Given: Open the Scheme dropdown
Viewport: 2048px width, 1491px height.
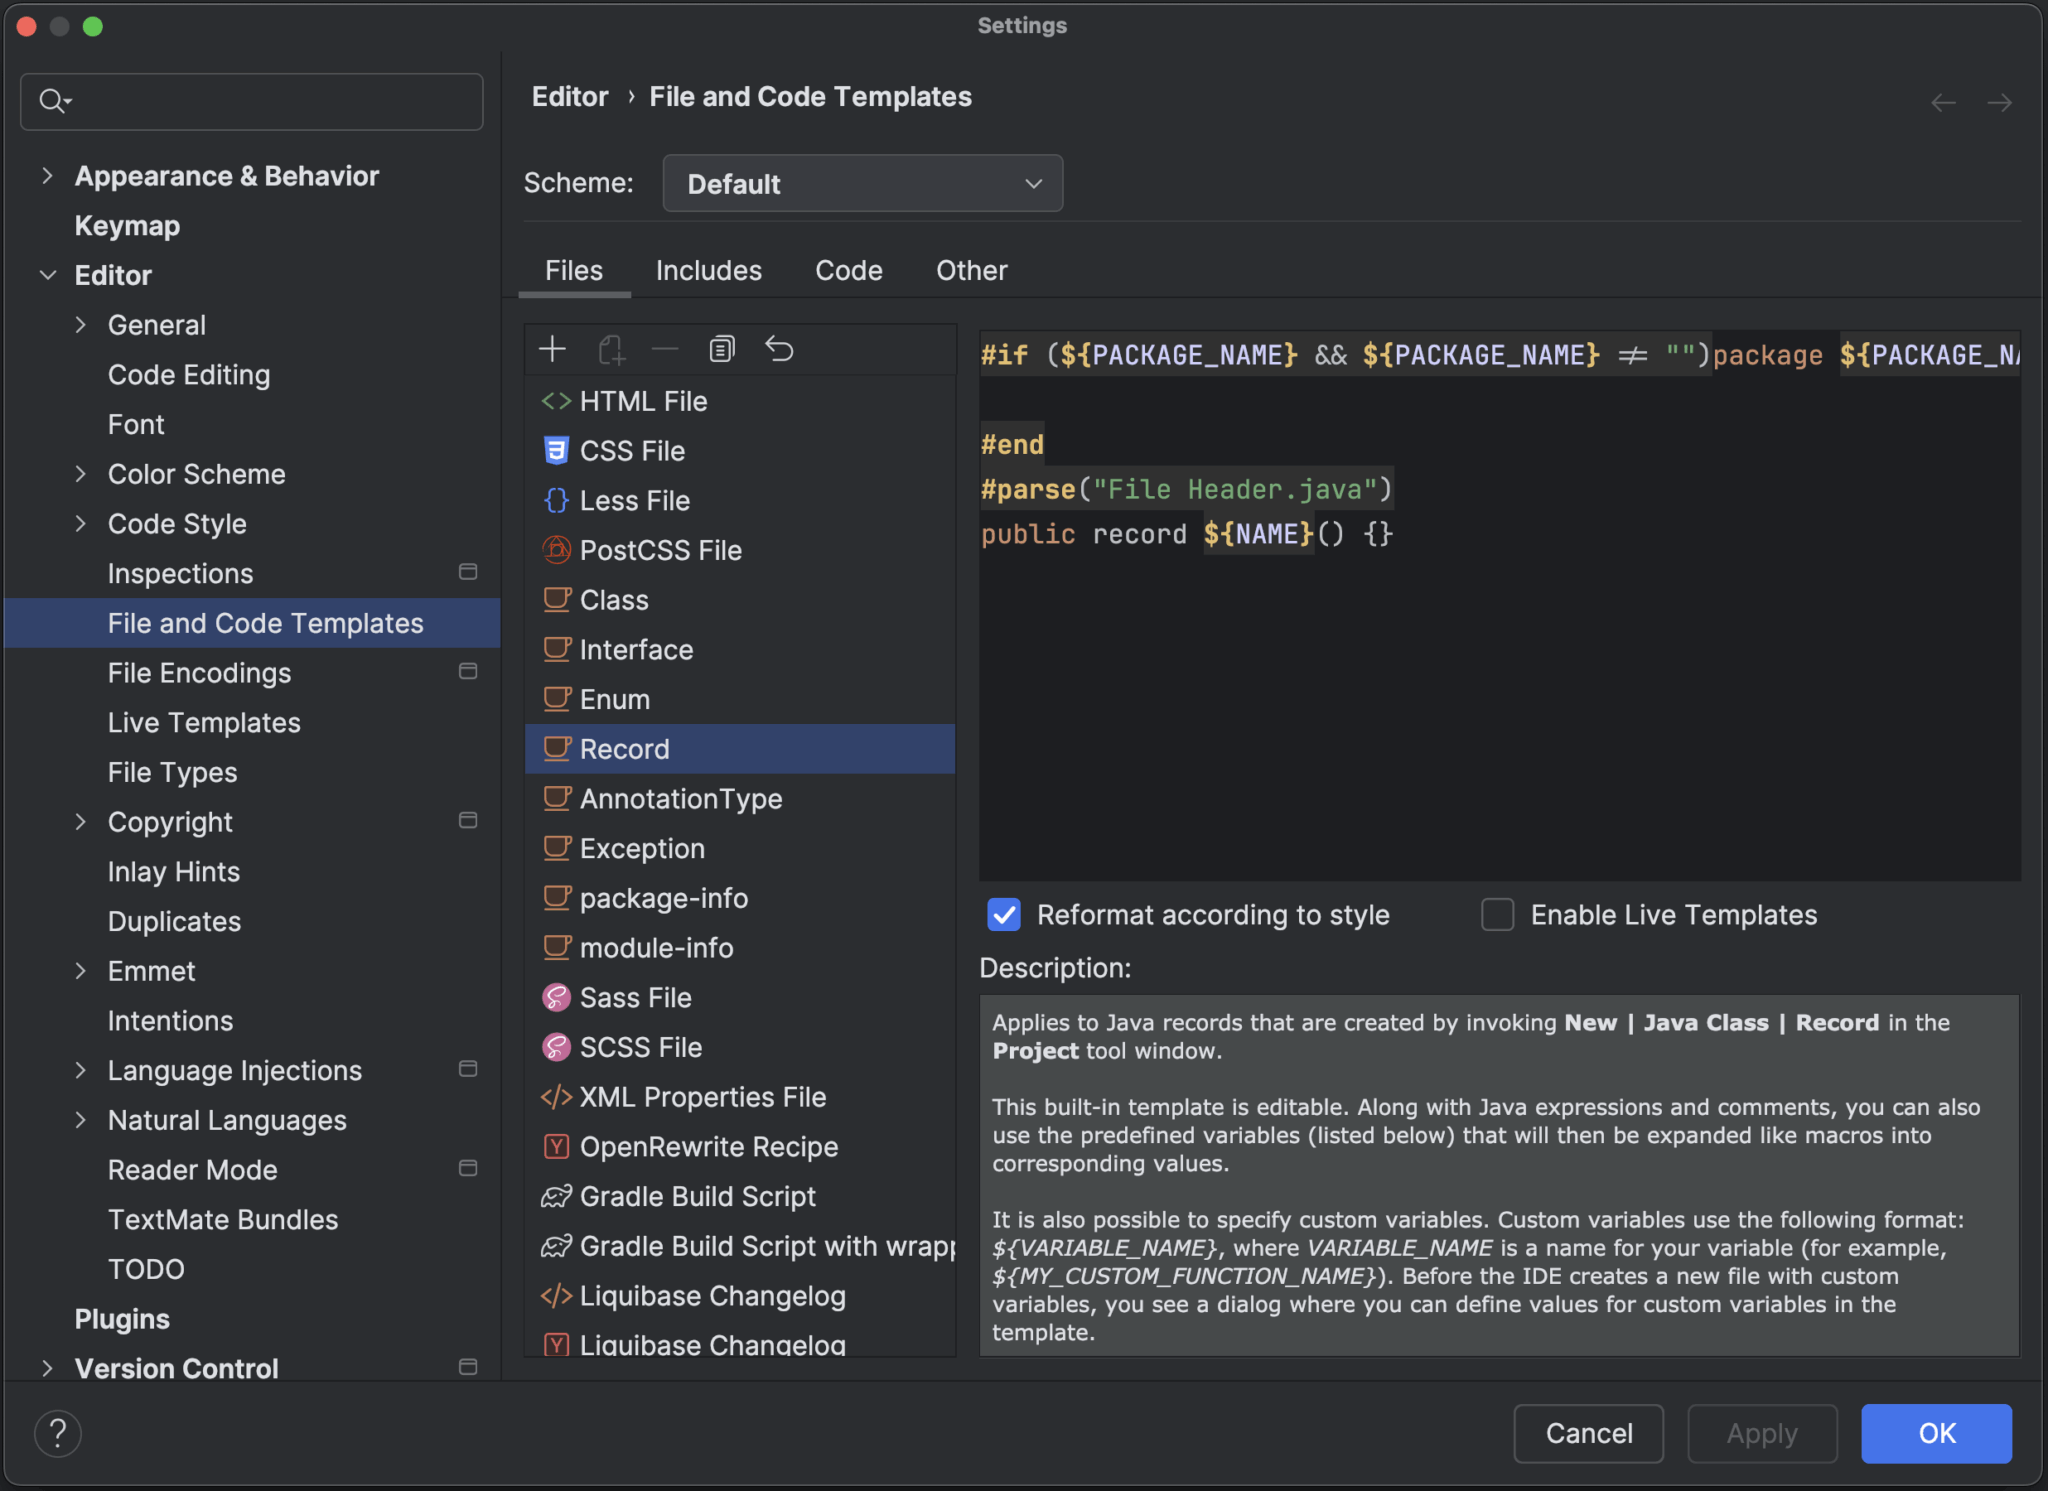Looking at the screenshot, I should [862, 183].
